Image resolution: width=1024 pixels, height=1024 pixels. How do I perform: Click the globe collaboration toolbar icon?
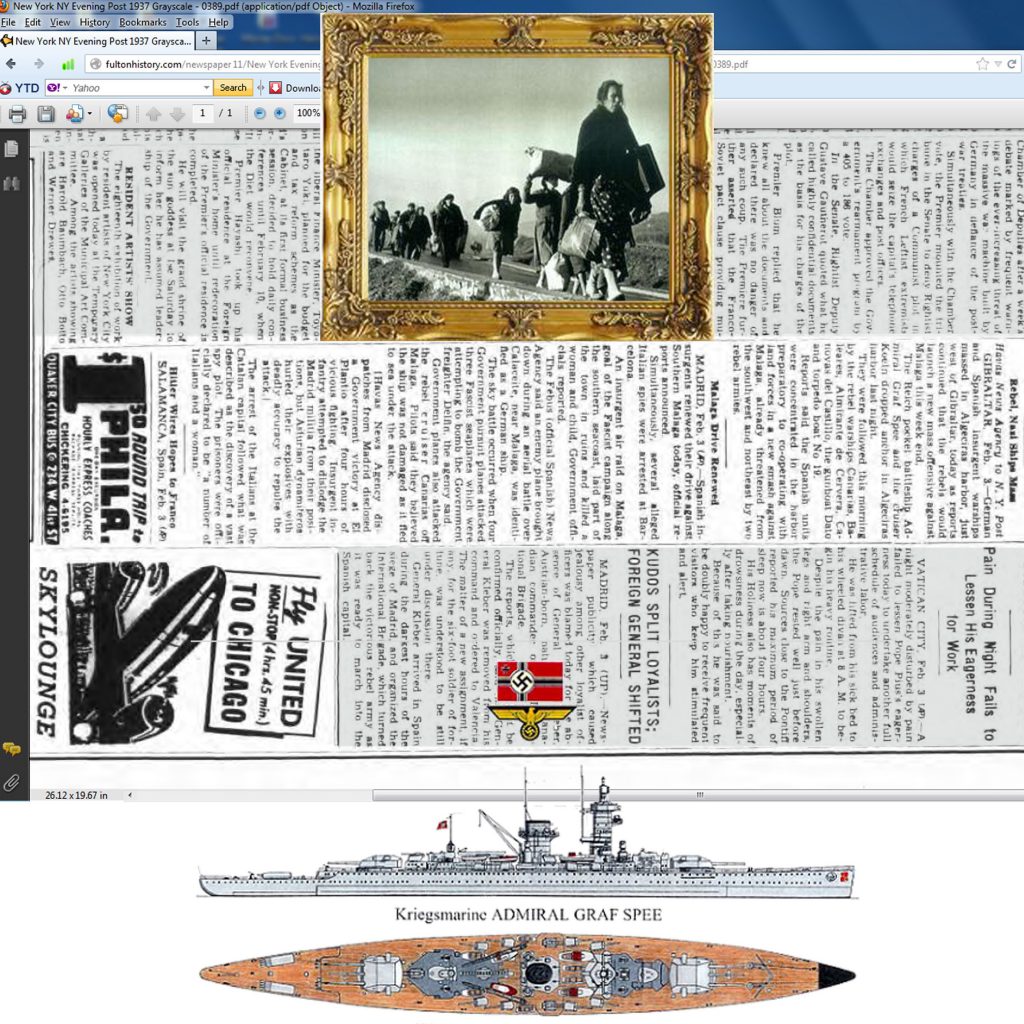pyautogui.click(x=118, y=114)
